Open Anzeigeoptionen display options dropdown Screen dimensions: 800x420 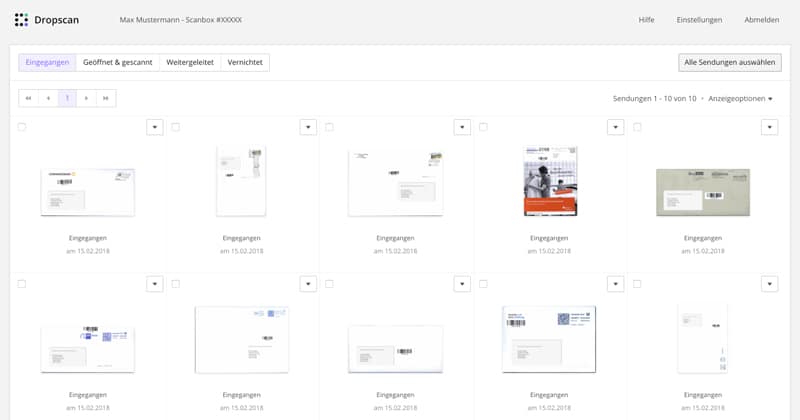pos(740,99)
